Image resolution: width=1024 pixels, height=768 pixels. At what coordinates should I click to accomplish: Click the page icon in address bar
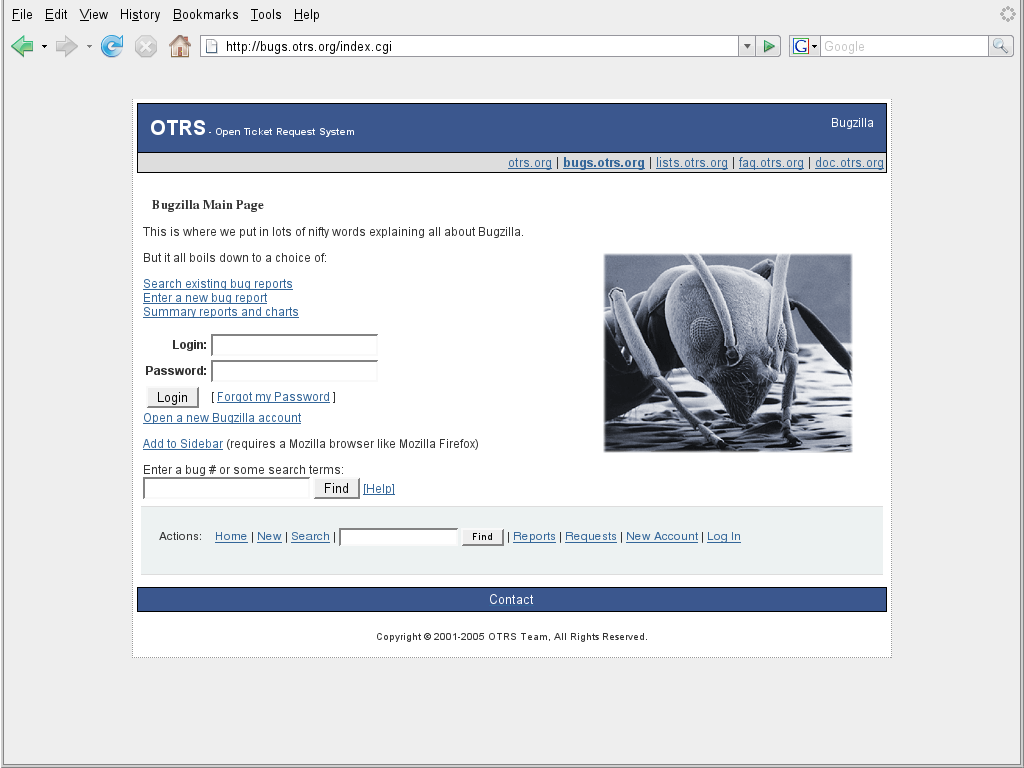click(211, 46)
